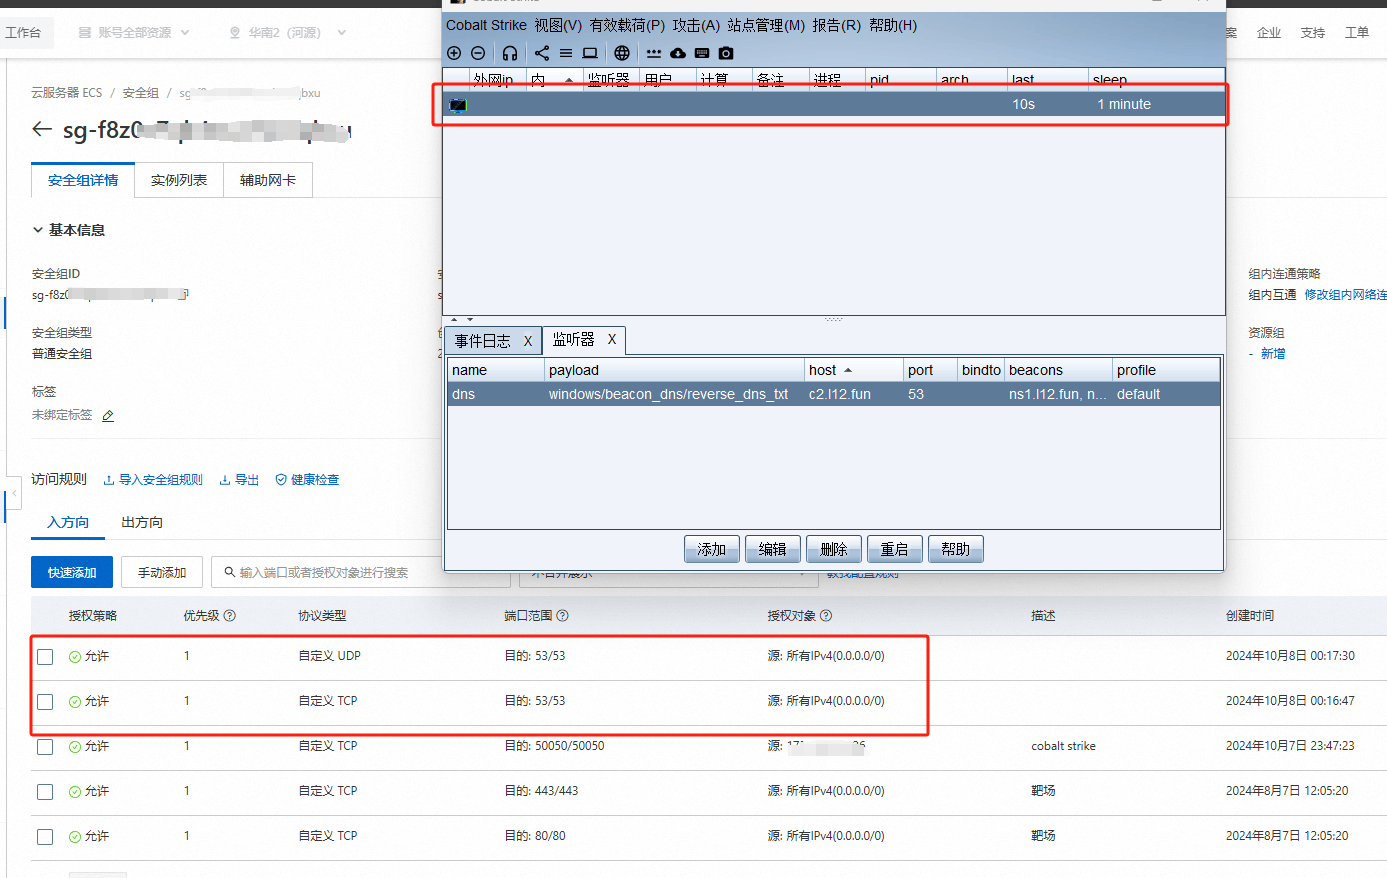Click the 快速添加 button

click(72, 572)
